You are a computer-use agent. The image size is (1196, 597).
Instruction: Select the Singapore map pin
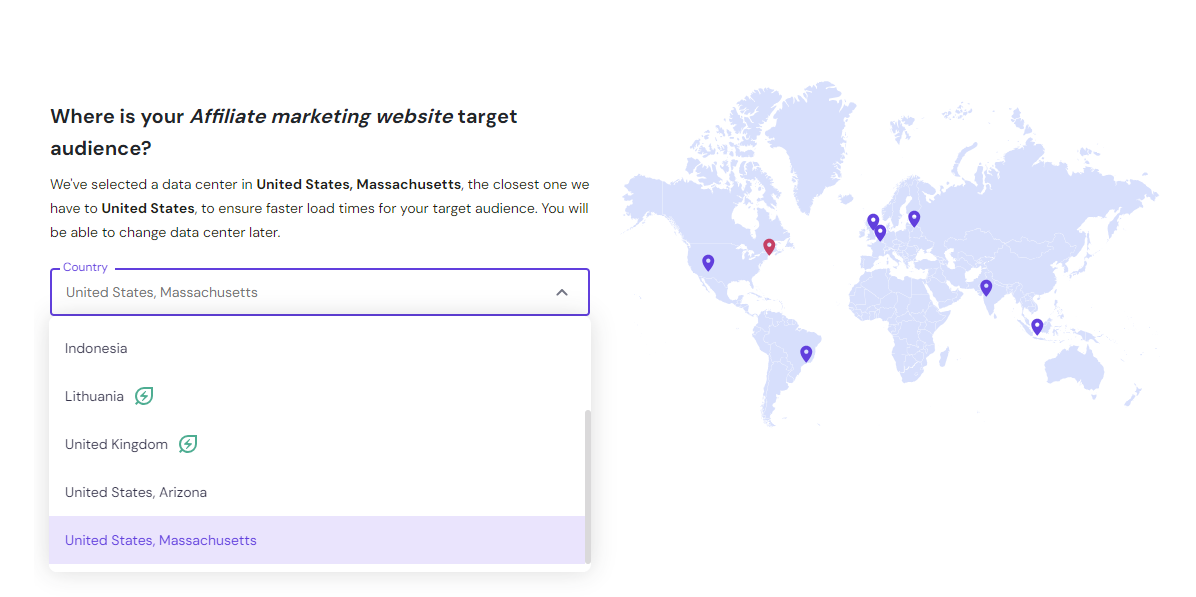tap(1037, 326)
